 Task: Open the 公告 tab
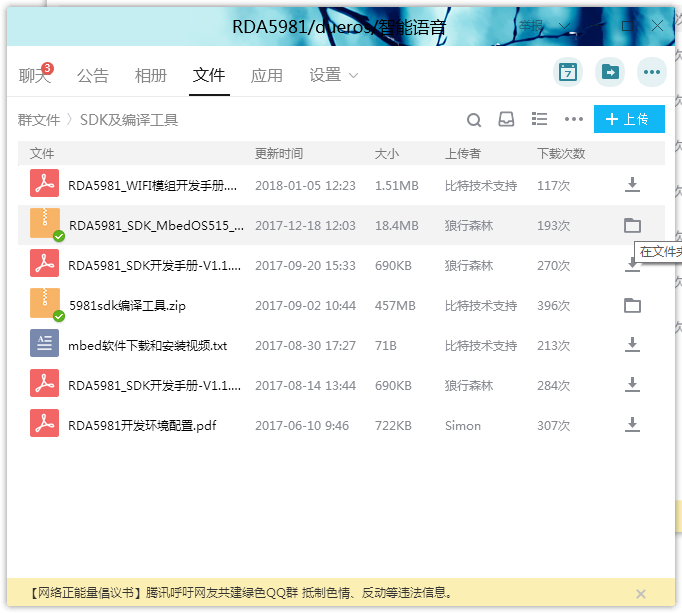pyautogui.click(x=93, y=75)
